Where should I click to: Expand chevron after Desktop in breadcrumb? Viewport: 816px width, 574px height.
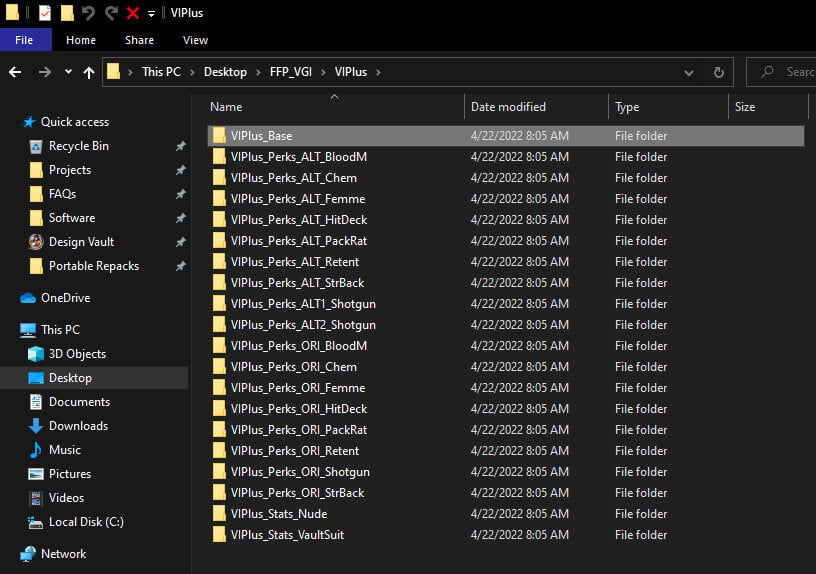(x=258, y=72)
